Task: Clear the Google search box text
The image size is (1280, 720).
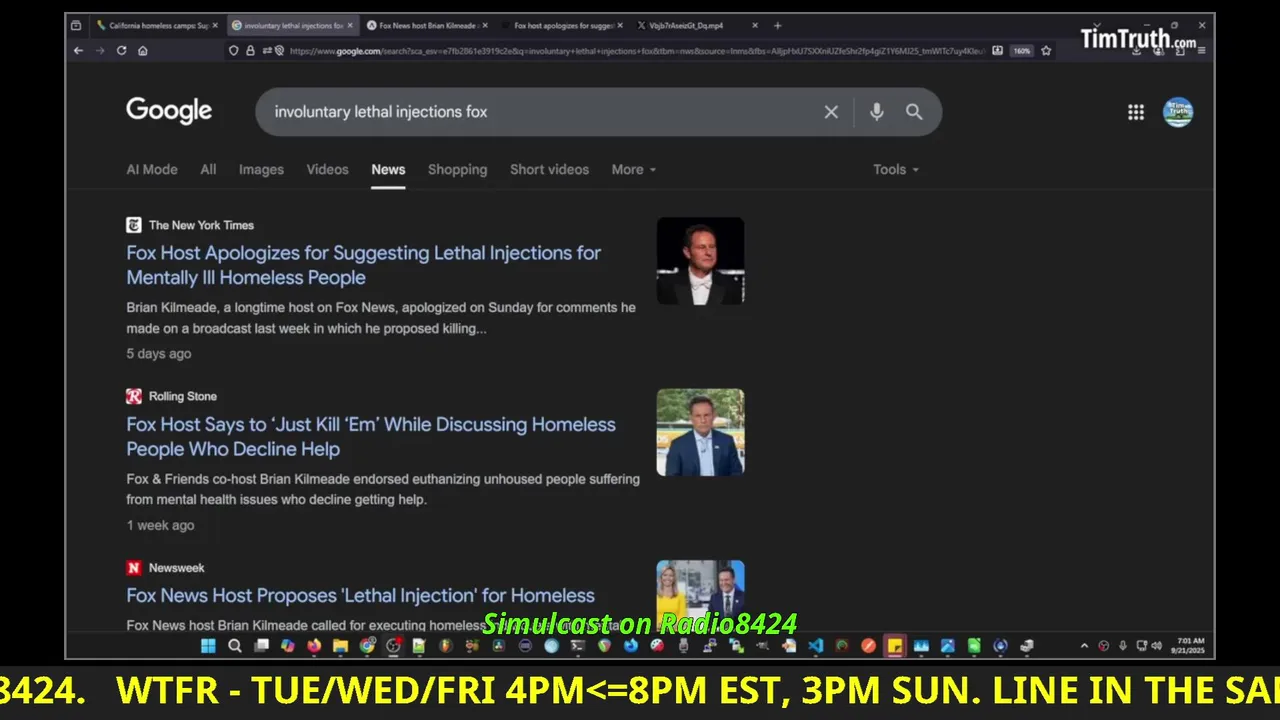Action: 831,112
